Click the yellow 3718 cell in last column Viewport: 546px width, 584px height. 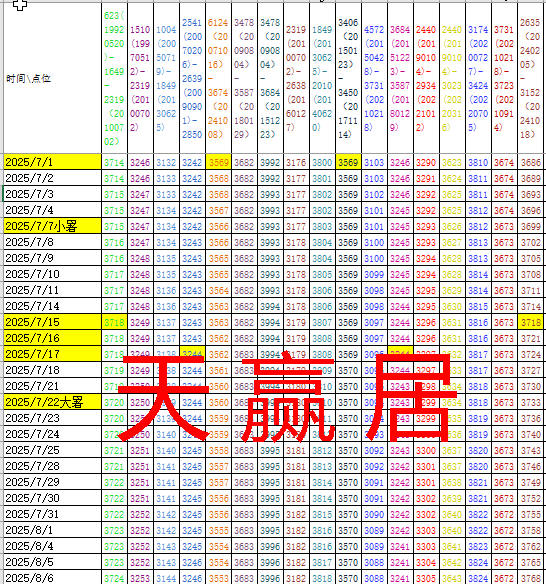pos(530,322)
